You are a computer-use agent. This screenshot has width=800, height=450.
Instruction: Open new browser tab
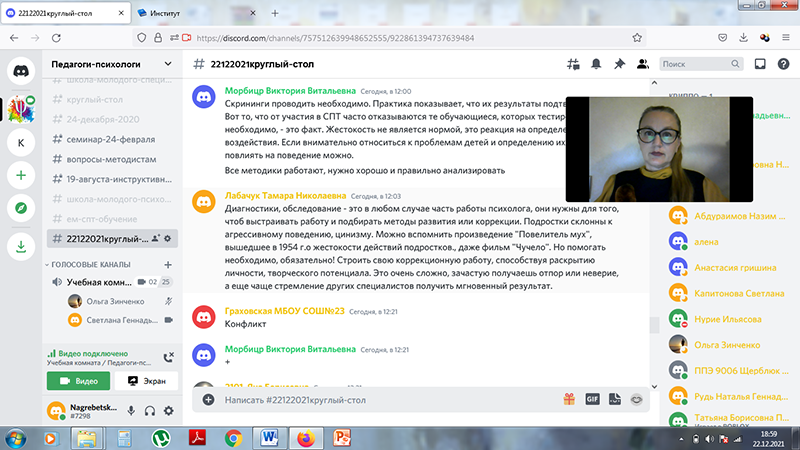point(275,13)
